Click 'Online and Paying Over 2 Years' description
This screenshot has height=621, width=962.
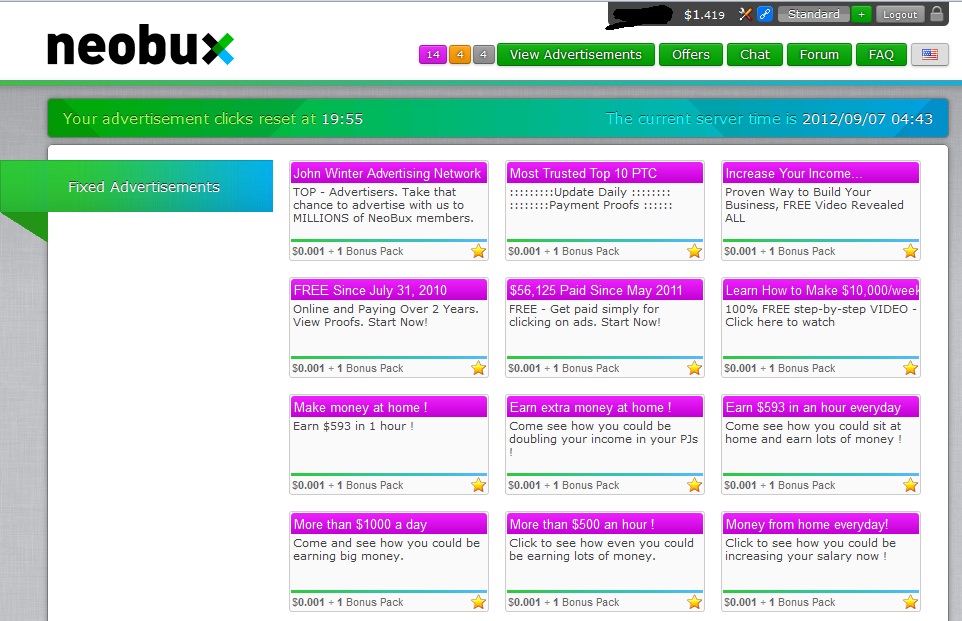pyautogui.click(x=386, y=315)
